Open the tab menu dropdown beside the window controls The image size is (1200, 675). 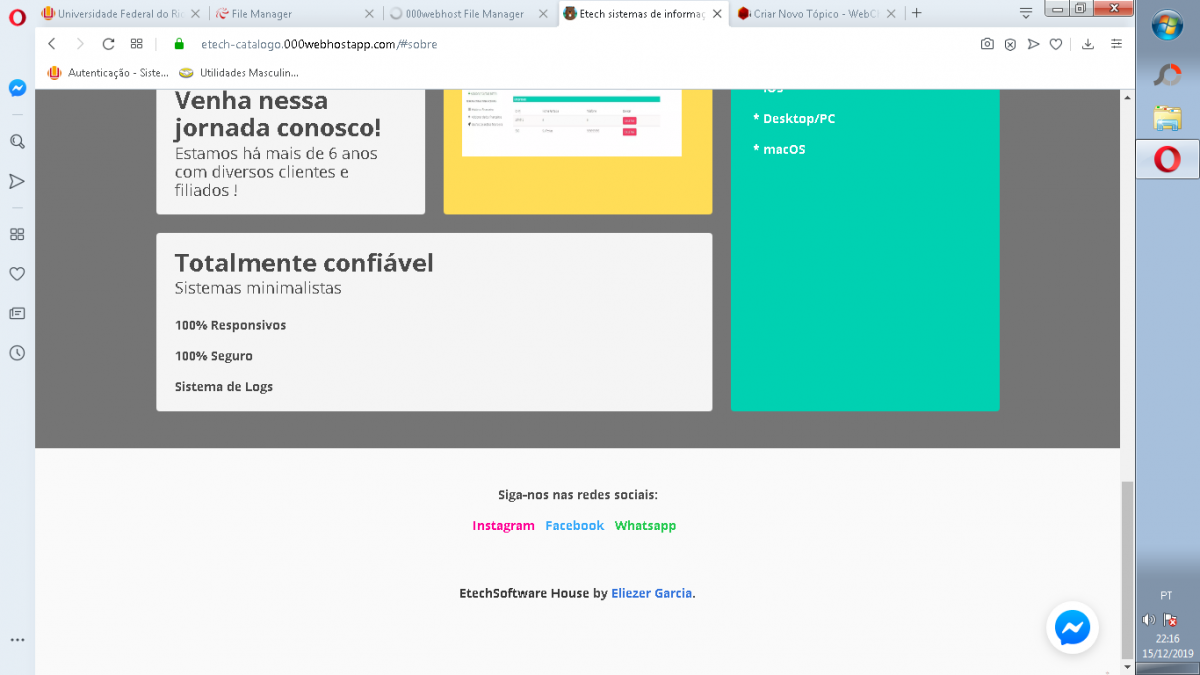[x=1026, y=13]
